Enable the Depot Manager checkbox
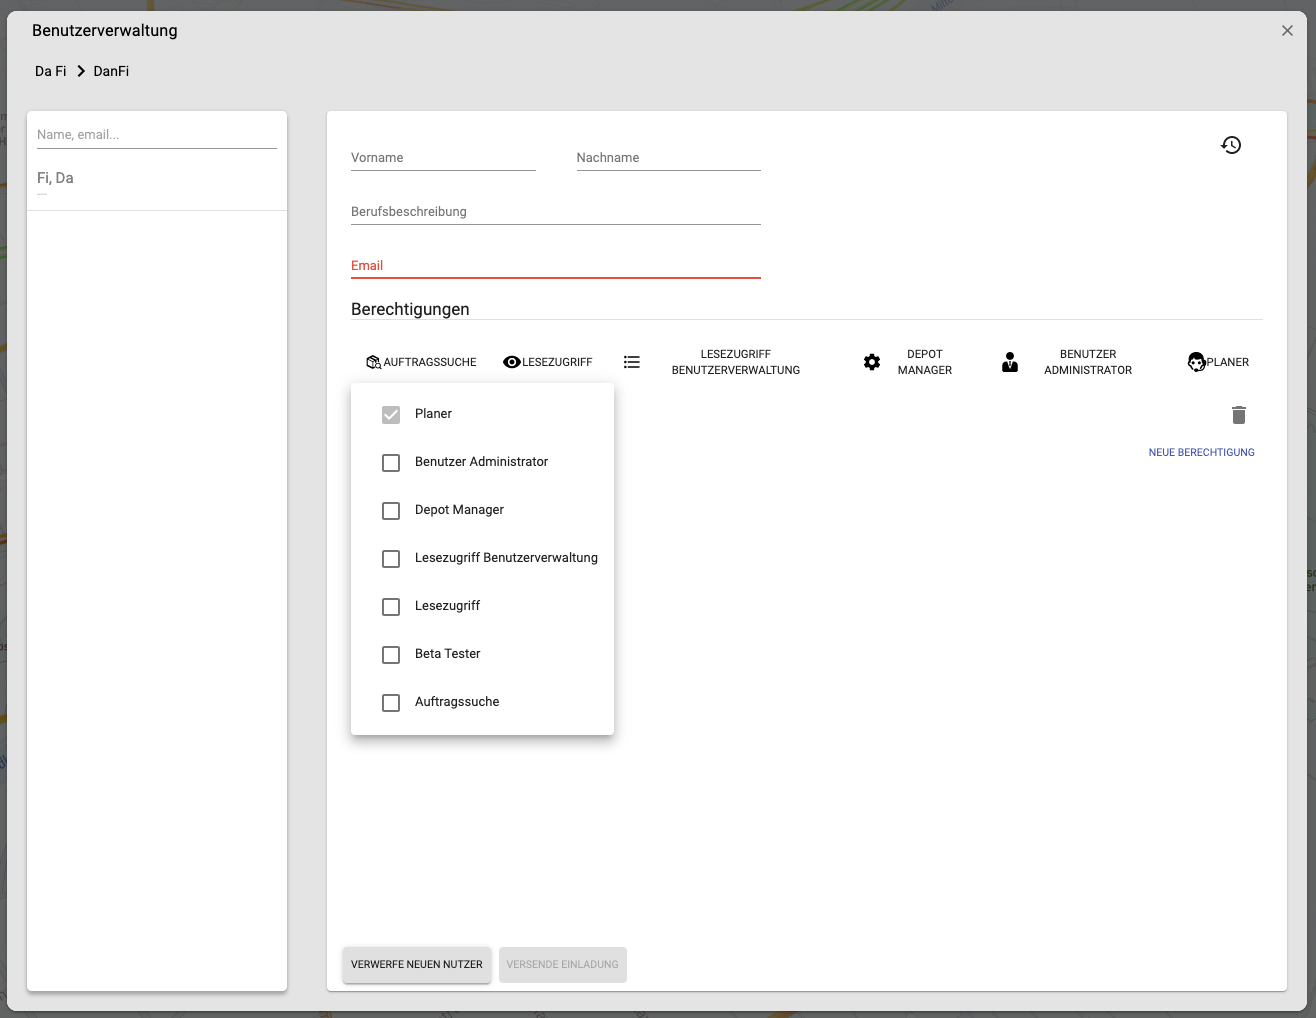Viewport: 1316px width, 1018px height. [x=391, y=511]
